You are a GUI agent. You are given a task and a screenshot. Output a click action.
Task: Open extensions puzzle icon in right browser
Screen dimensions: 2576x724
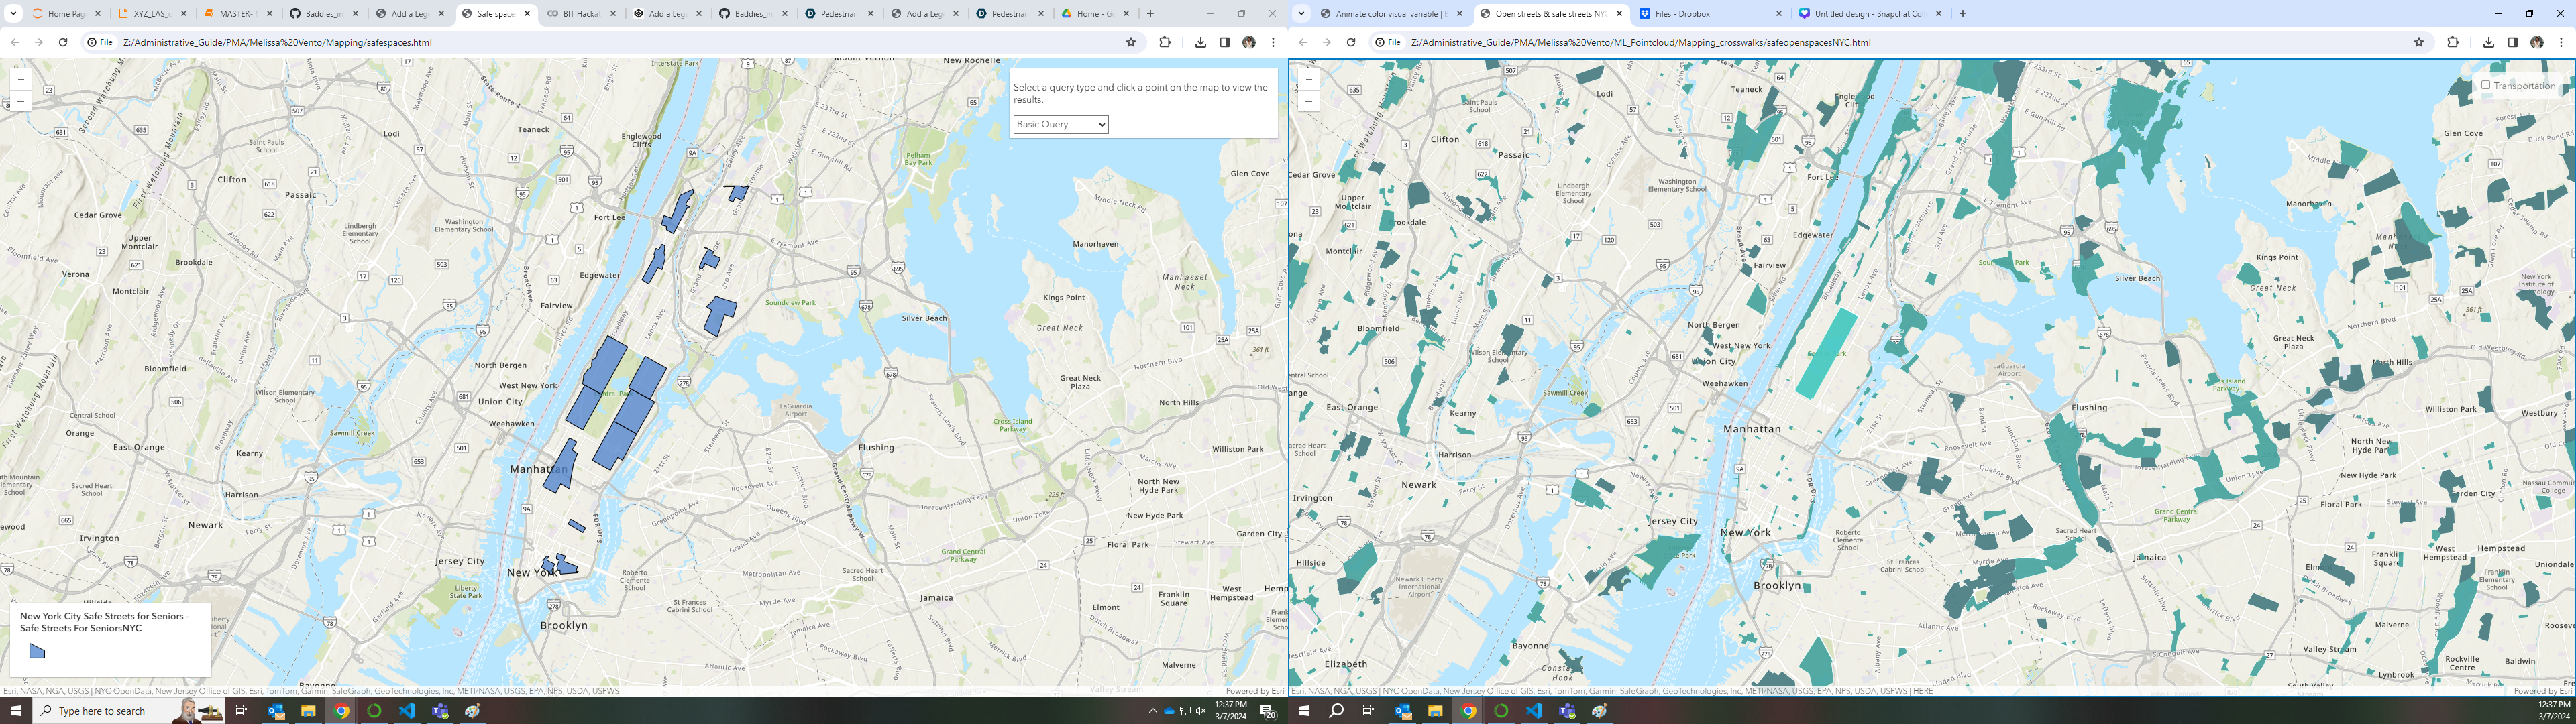[x=2452, y=42]
